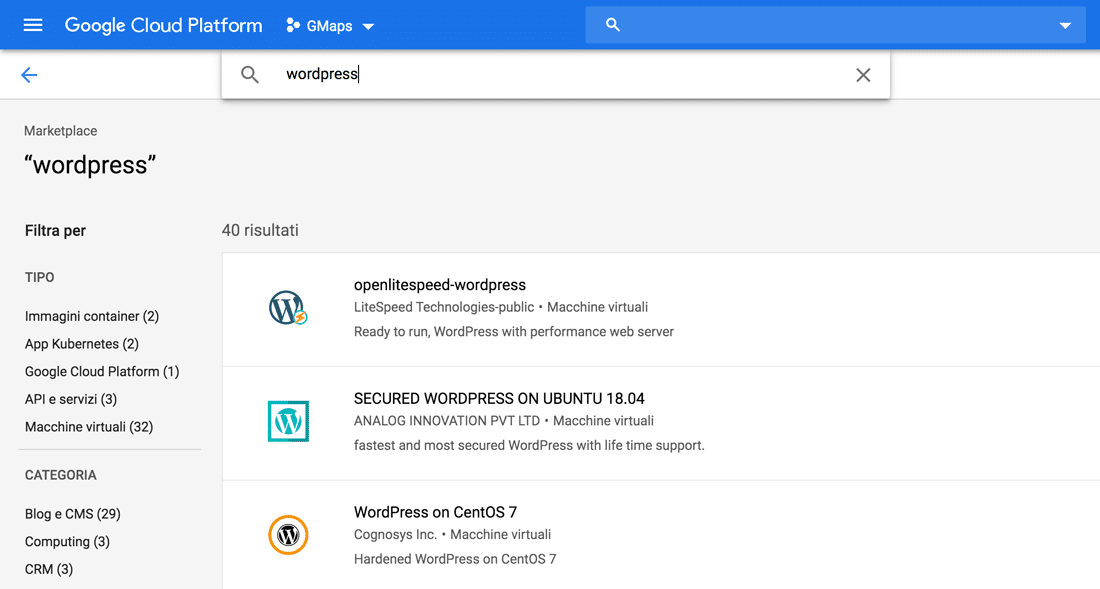The image size is (1100, 589).
Task: Open WordPress on CentOS 7 result
Action: coord(435,512)
